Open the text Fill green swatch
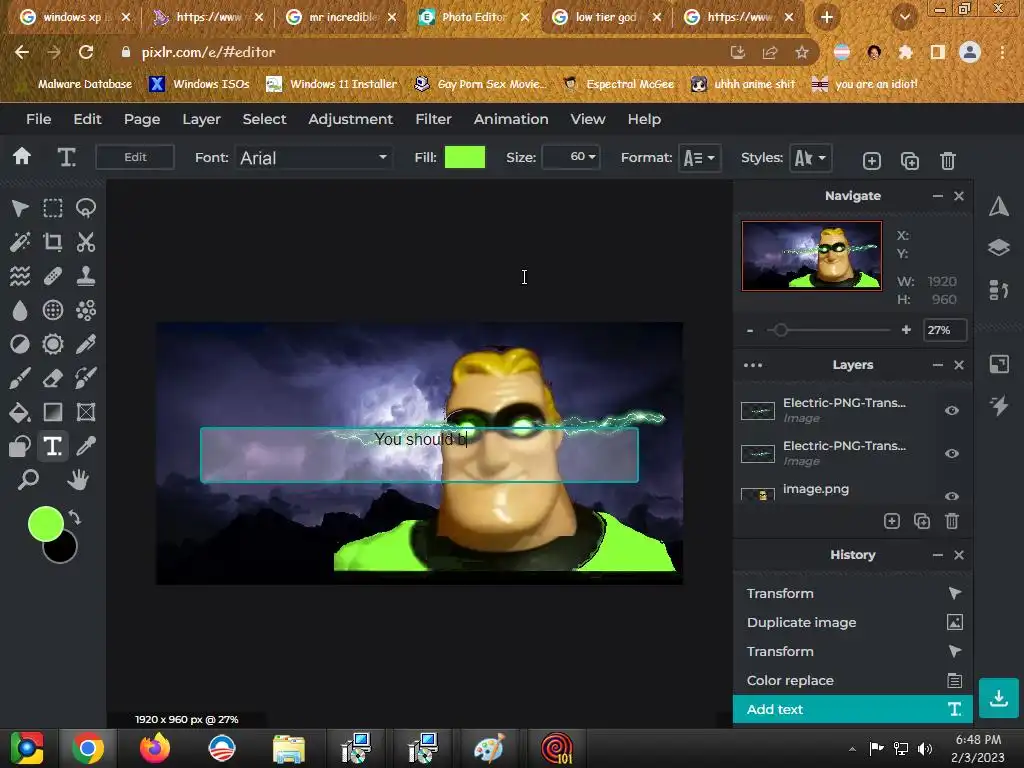The image size is (1024, 768). point(465,157)
